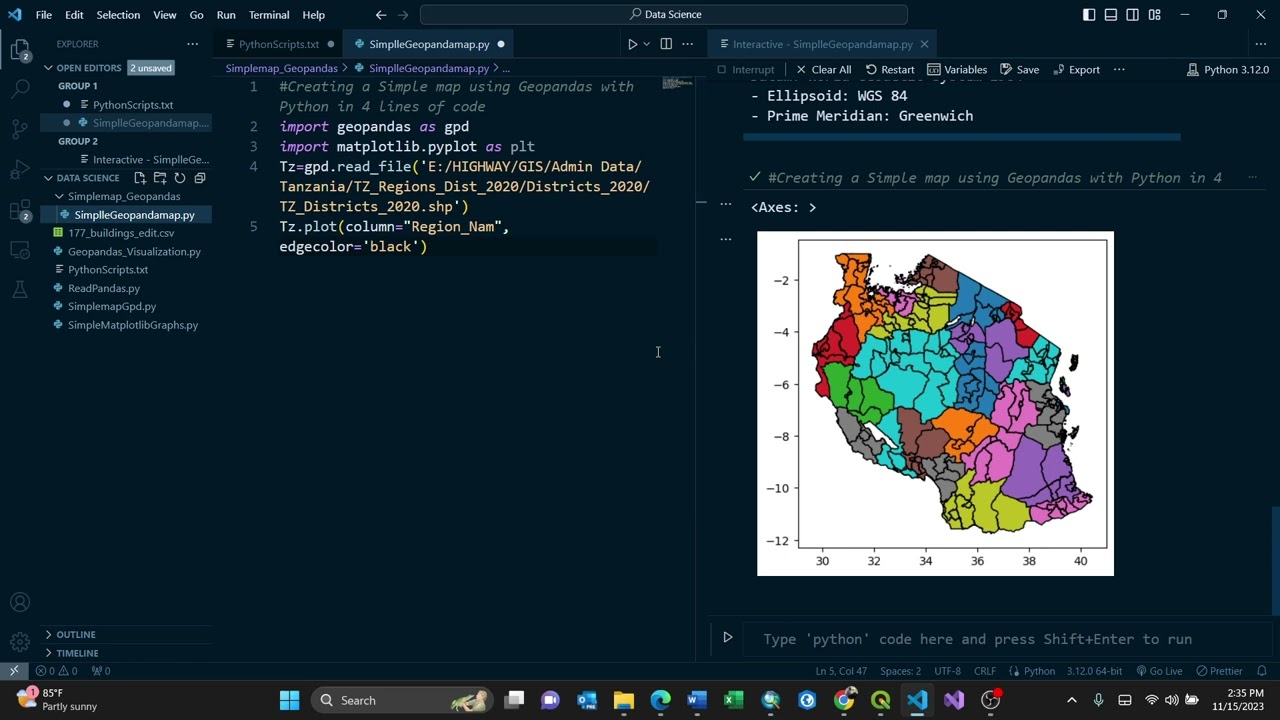The height and width of the screenshot is (720, 1280).
Task: Start Go Live server
Action: (1159, 671)
